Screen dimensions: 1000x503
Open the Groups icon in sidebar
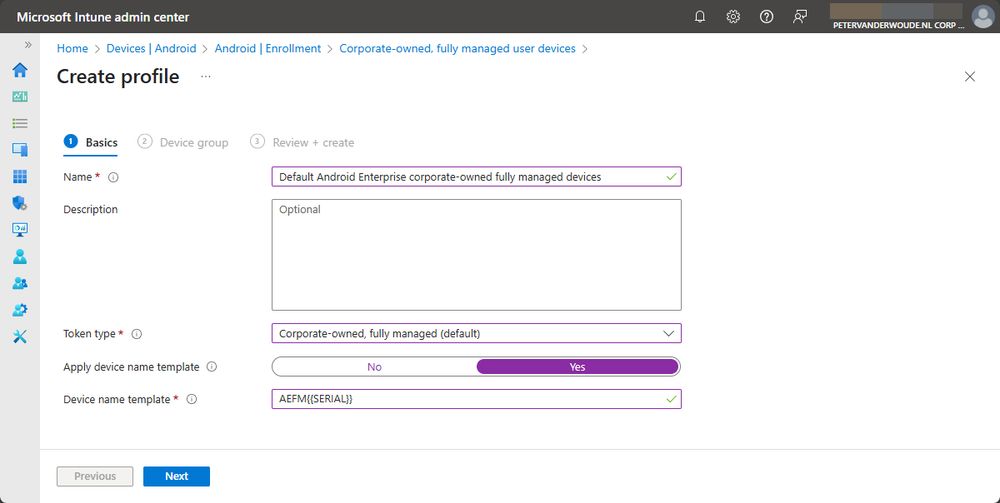(x=20, y=283)
